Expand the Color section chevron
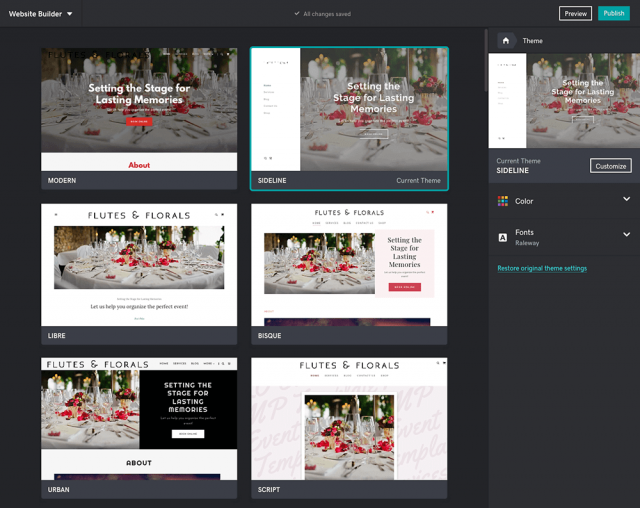Image resolution: width=640 pixels, height=508 pixels. (627, 199)
